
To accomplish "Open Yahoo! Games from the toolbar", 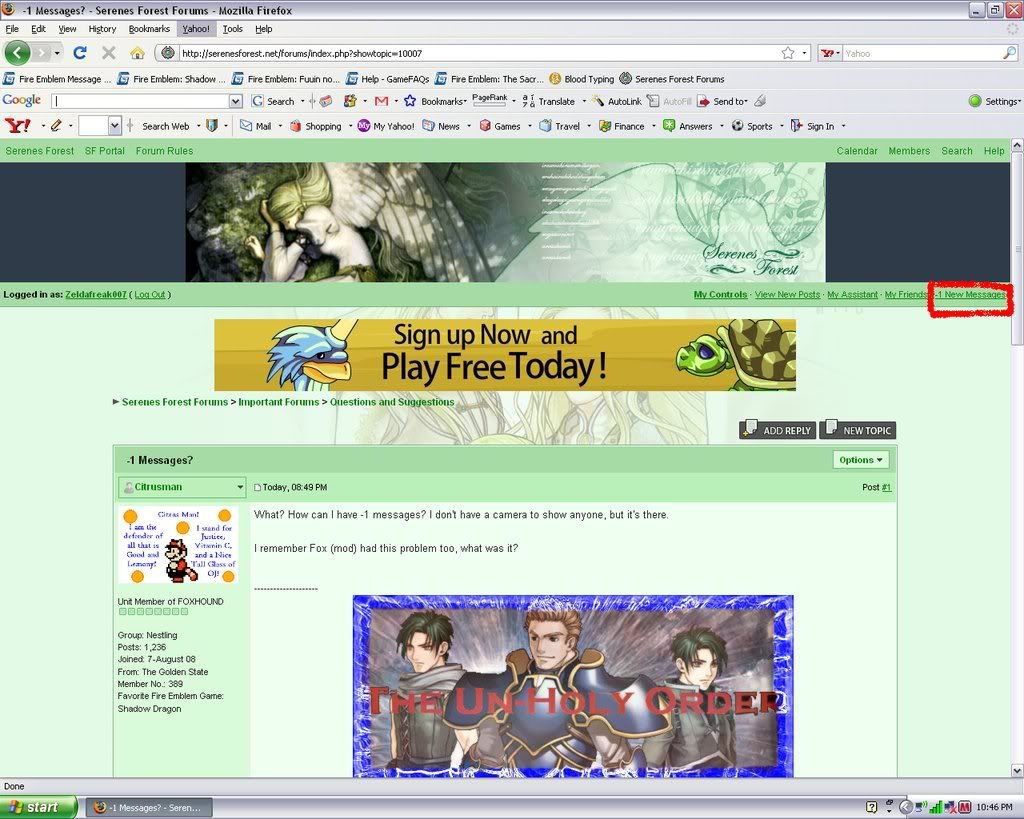I will click(493, 125).
